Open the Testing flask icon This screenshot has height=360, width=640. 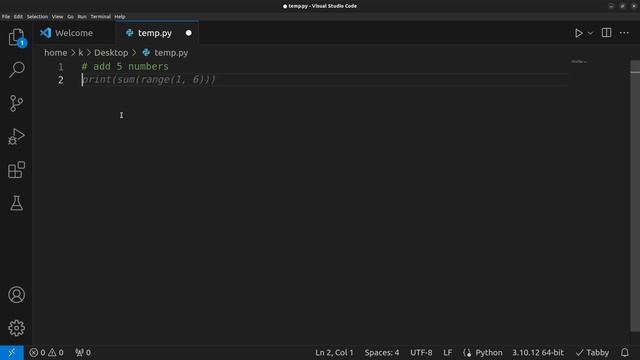pos(16,203)
